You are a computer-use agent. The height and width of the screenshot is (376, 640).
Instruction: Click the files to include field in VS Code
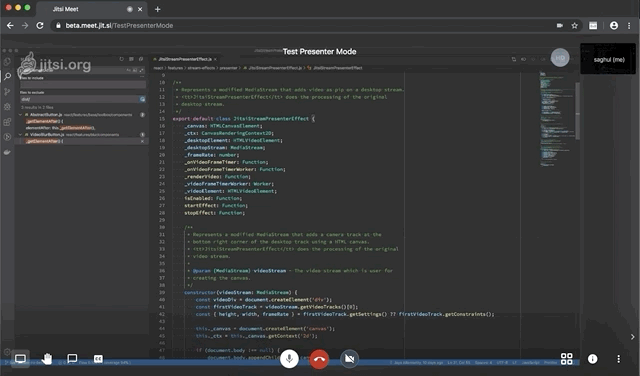coord(83,85)
